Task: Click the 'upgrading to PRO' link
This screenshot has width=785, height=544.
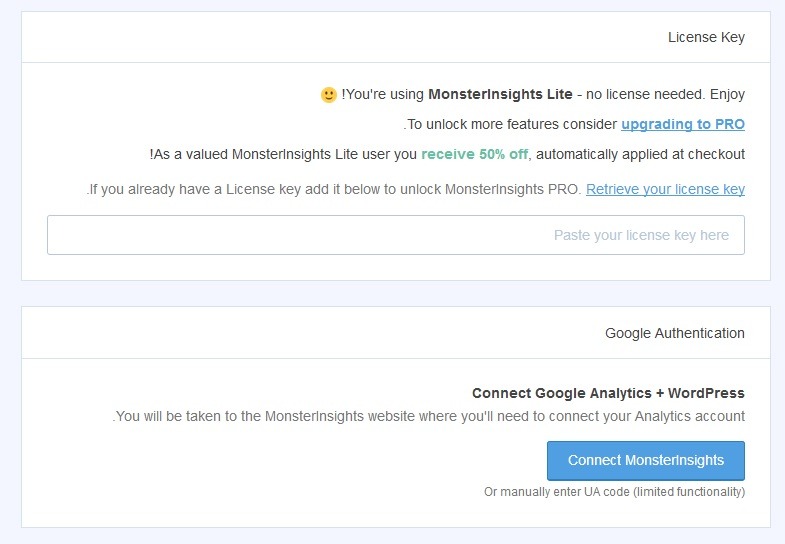Action: click(683, 124)
